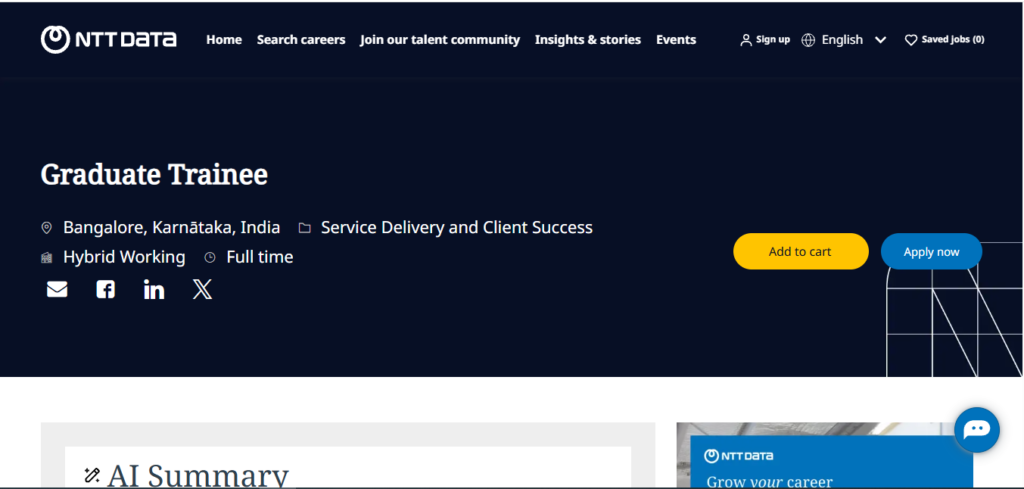Share job on Facebook icon
The height and width of the screenshot is (489, 1024).
pos(105,289)
